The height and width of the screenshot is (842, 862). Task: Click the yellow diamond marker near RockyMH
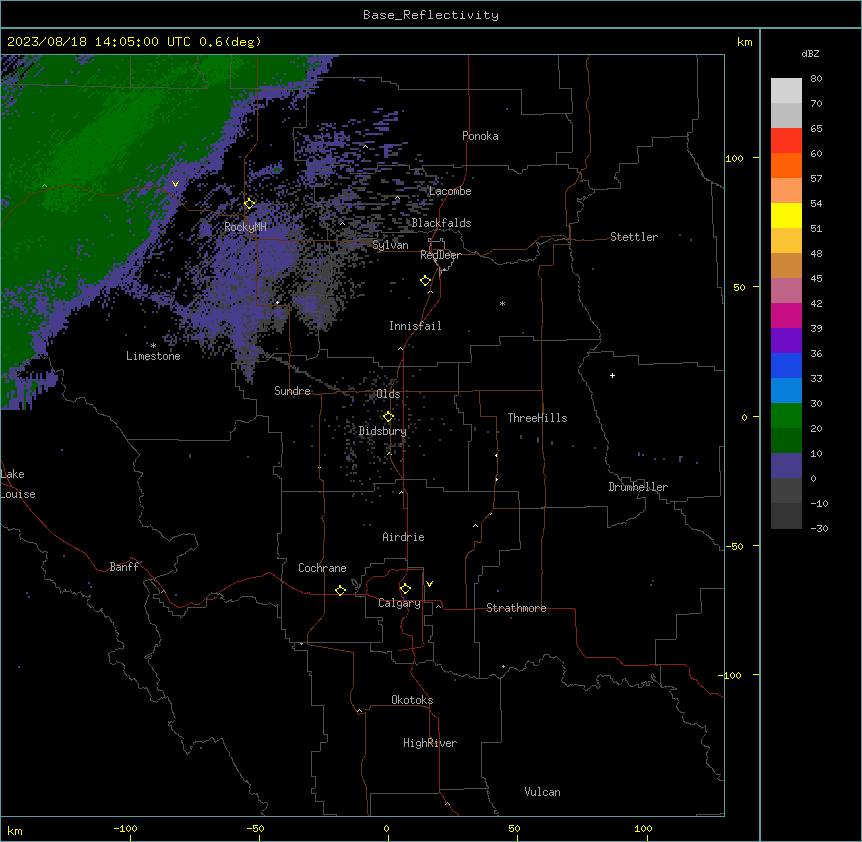pyautogui.click(x=250, y=204)
